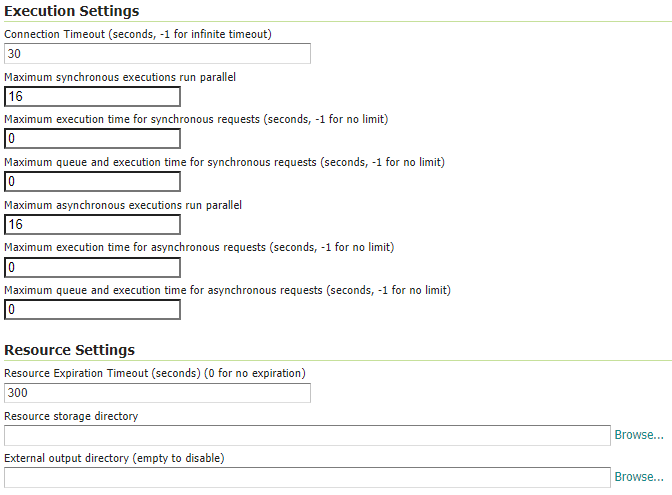The height and width of the screenshot is (495, 672).
Task: Select the synchronous maximum execution time field
Action: [92, 139]
